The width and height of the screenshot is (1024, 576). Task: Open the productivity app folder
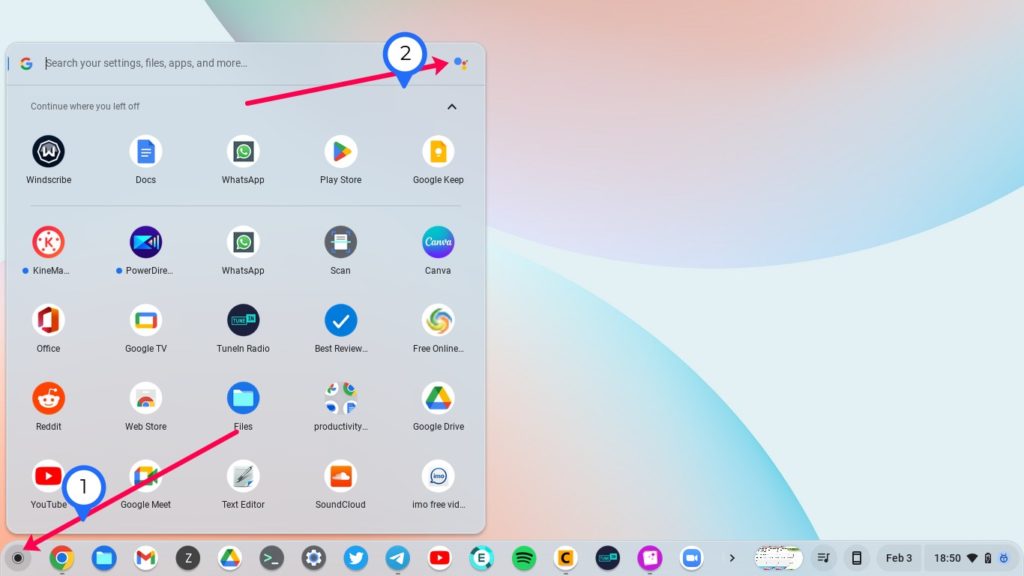click(340, 398)
